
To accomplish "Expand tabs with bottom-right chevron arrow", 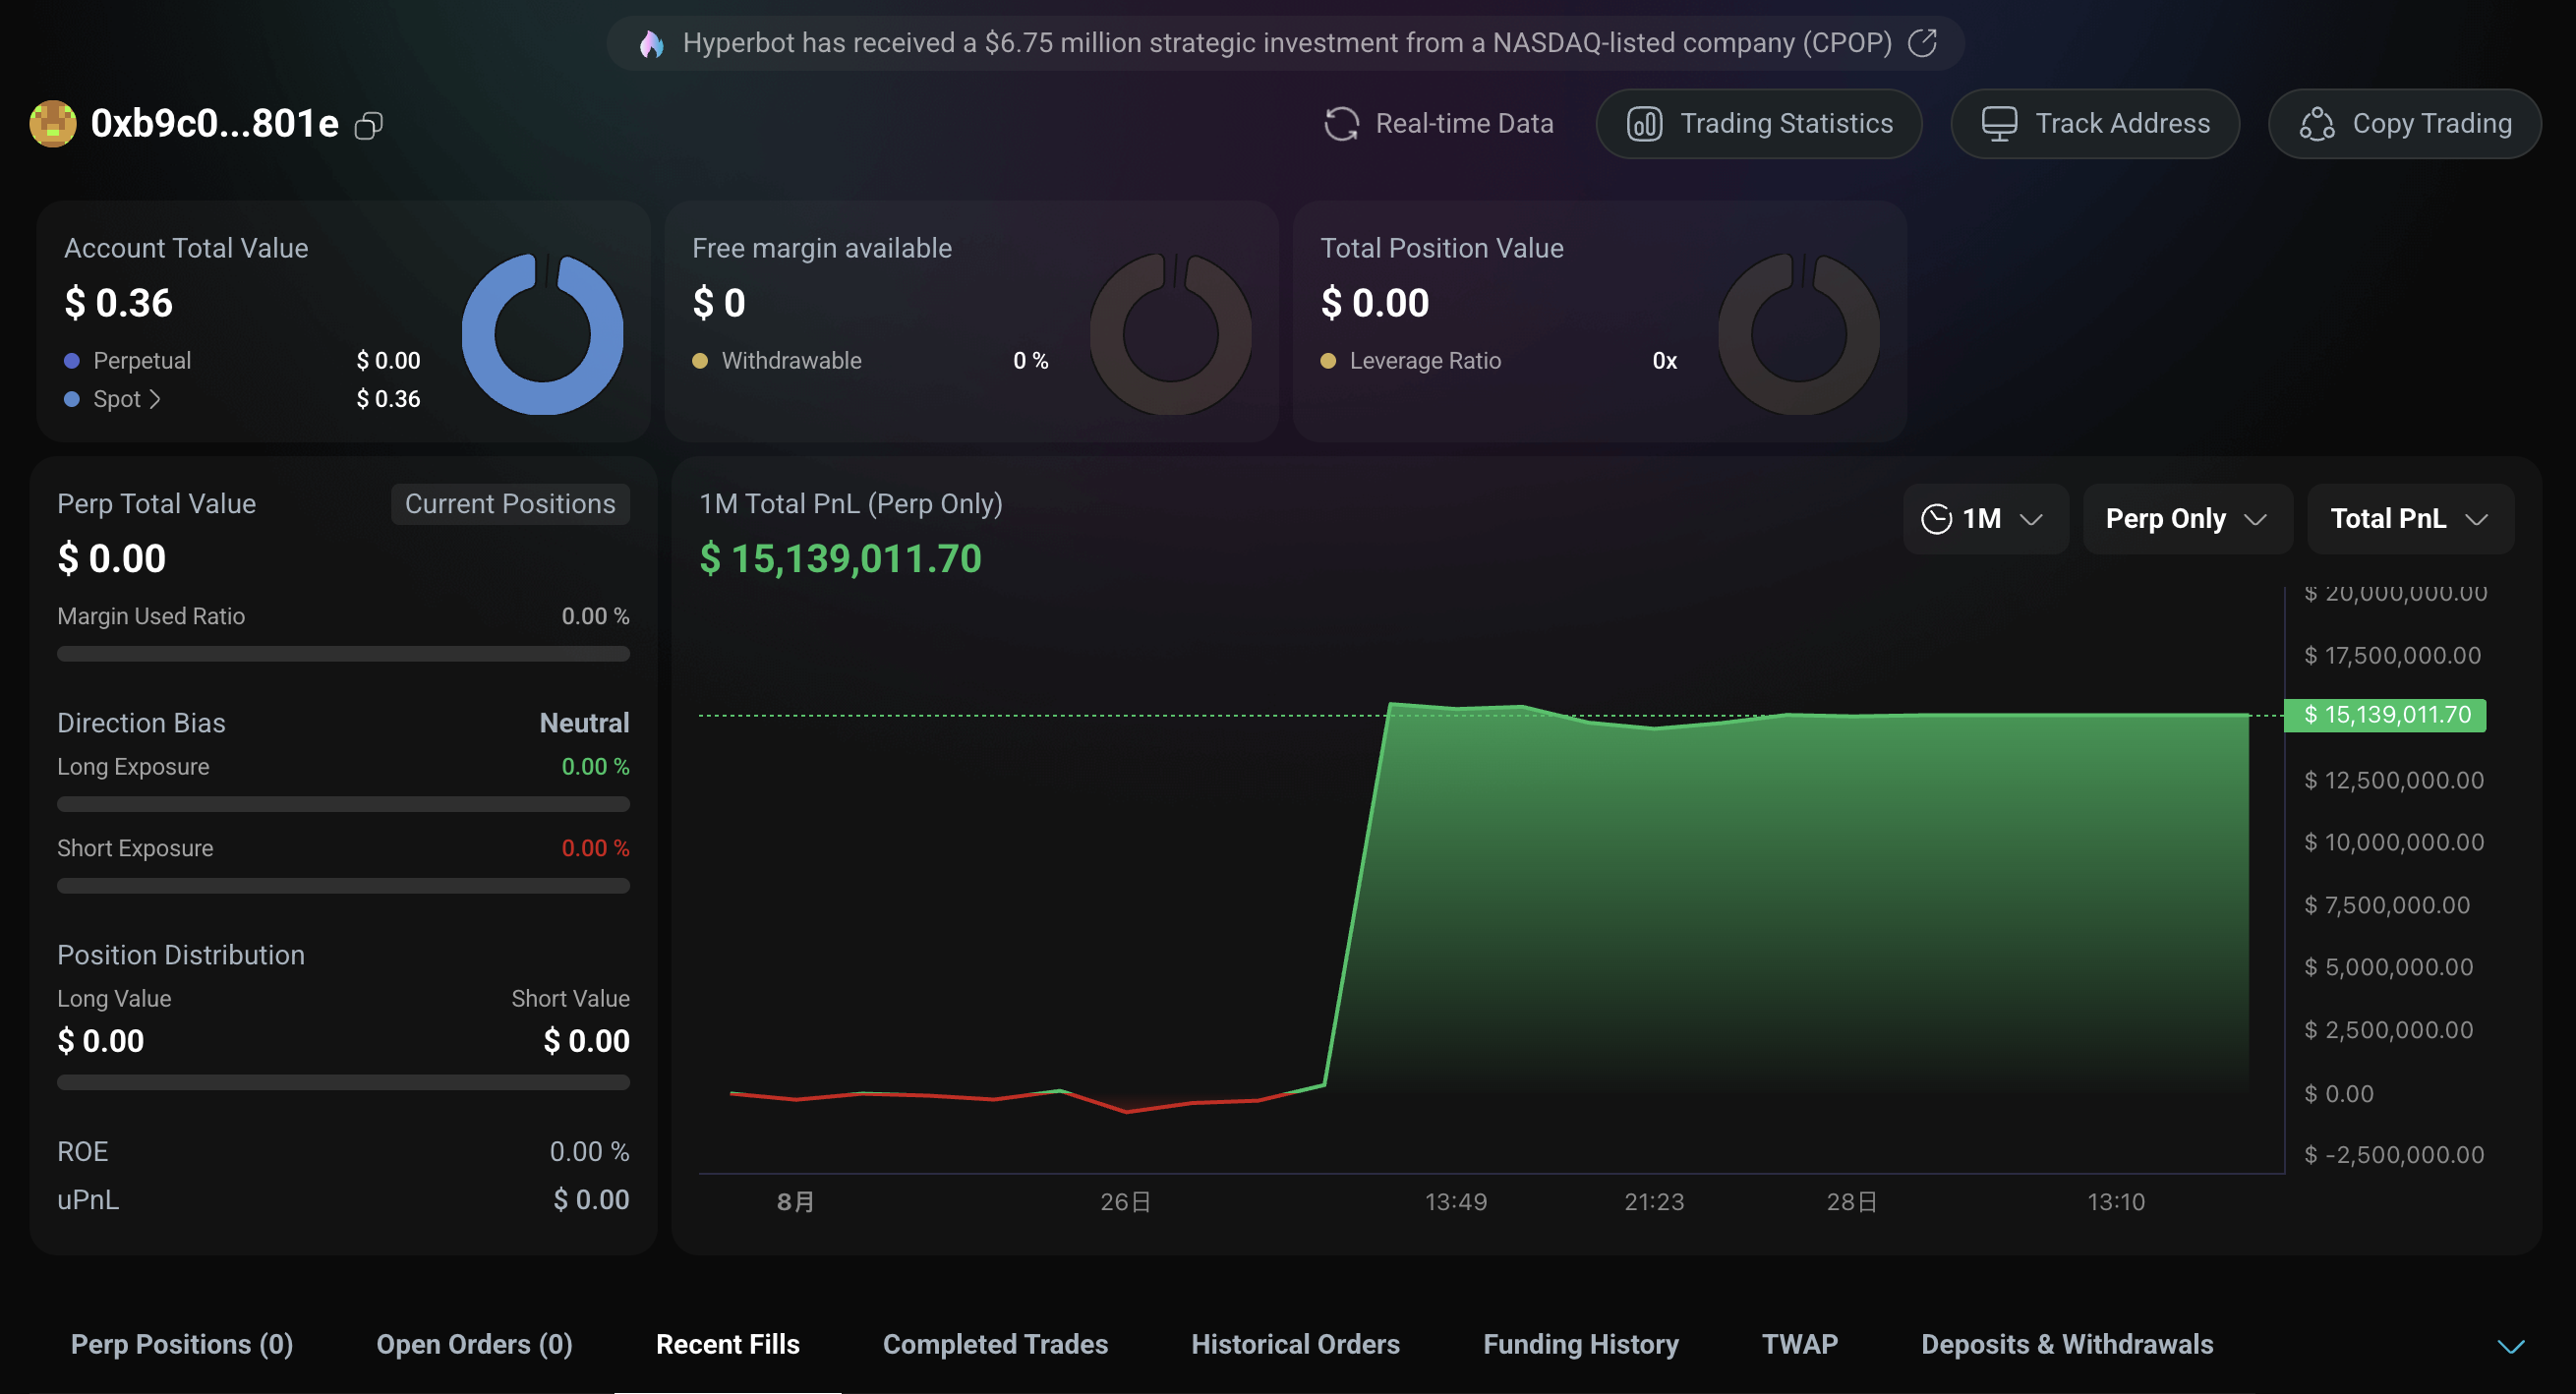I will [2510, 1346].
